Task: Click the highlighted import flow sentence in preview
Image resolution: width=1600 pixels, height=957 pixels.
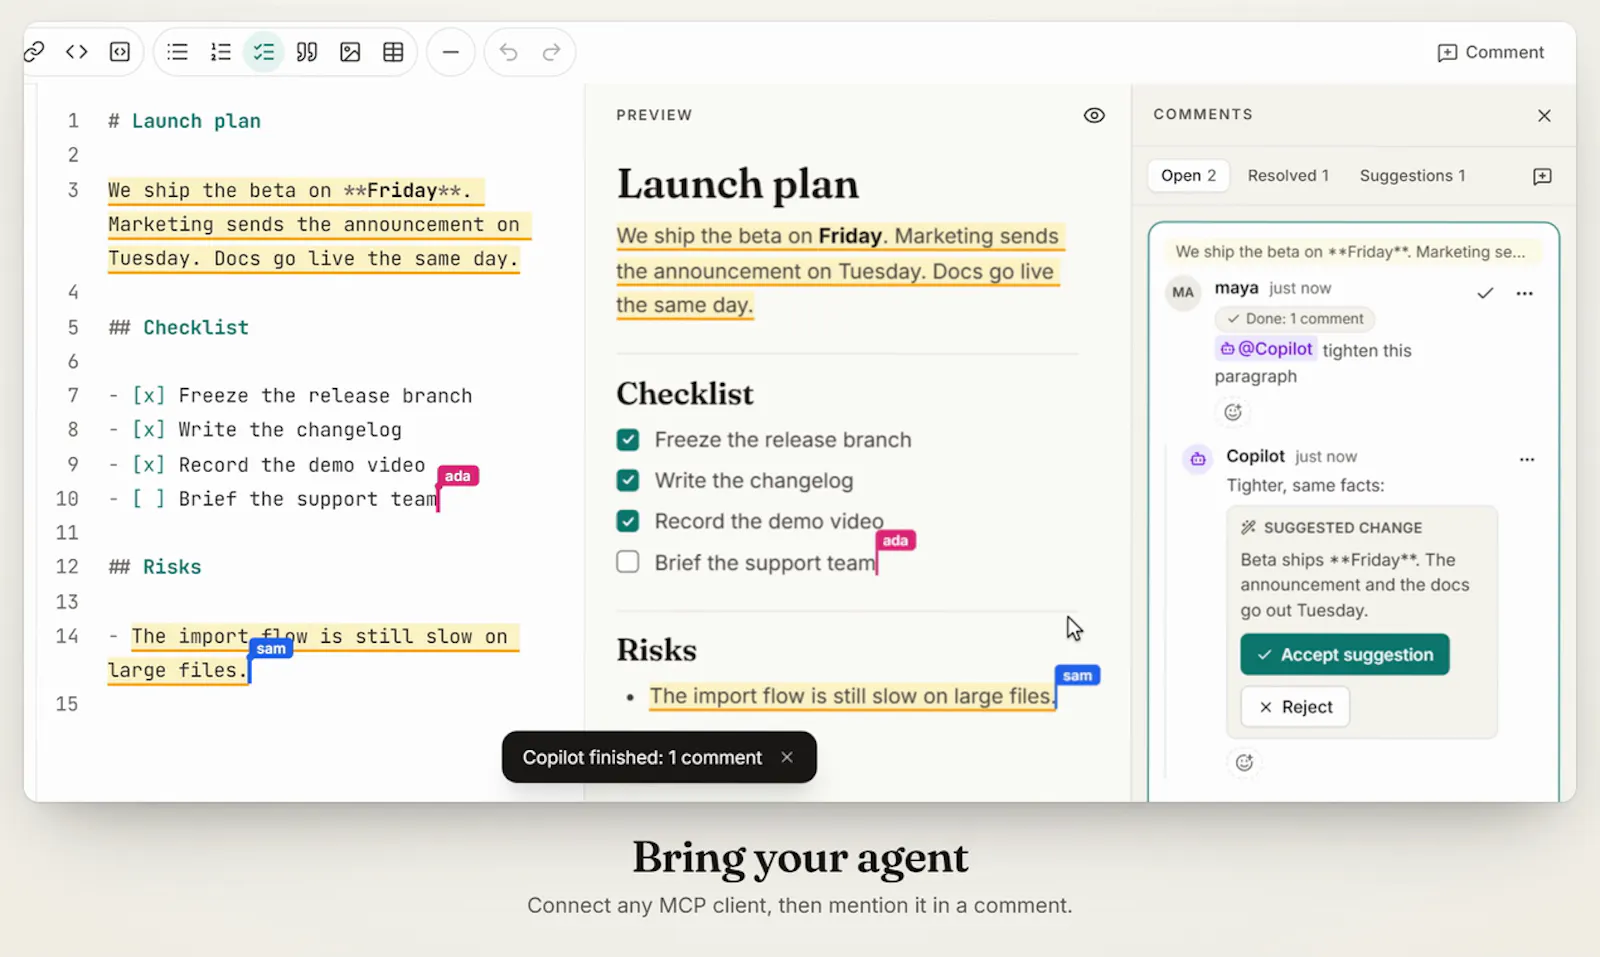Action: coord(852,696)
